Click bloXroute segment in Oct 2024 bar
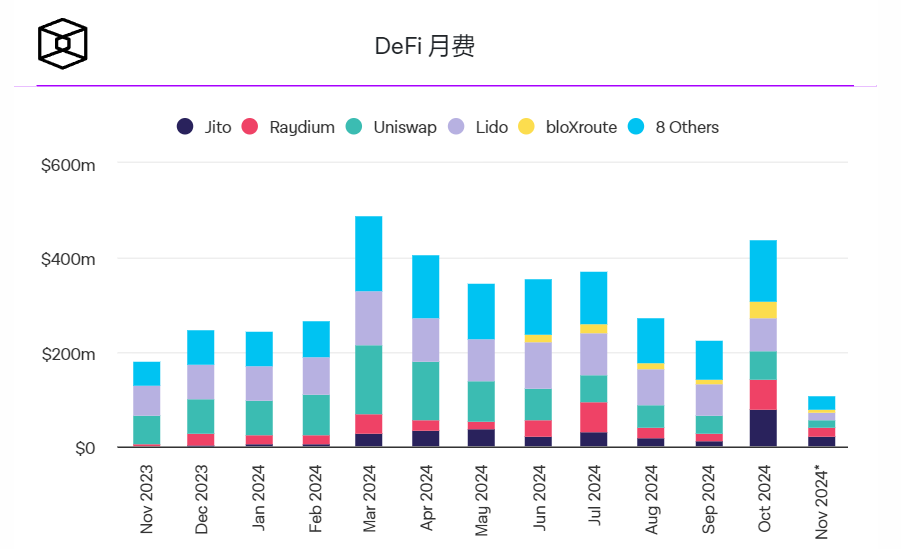 tap(763, 310)
